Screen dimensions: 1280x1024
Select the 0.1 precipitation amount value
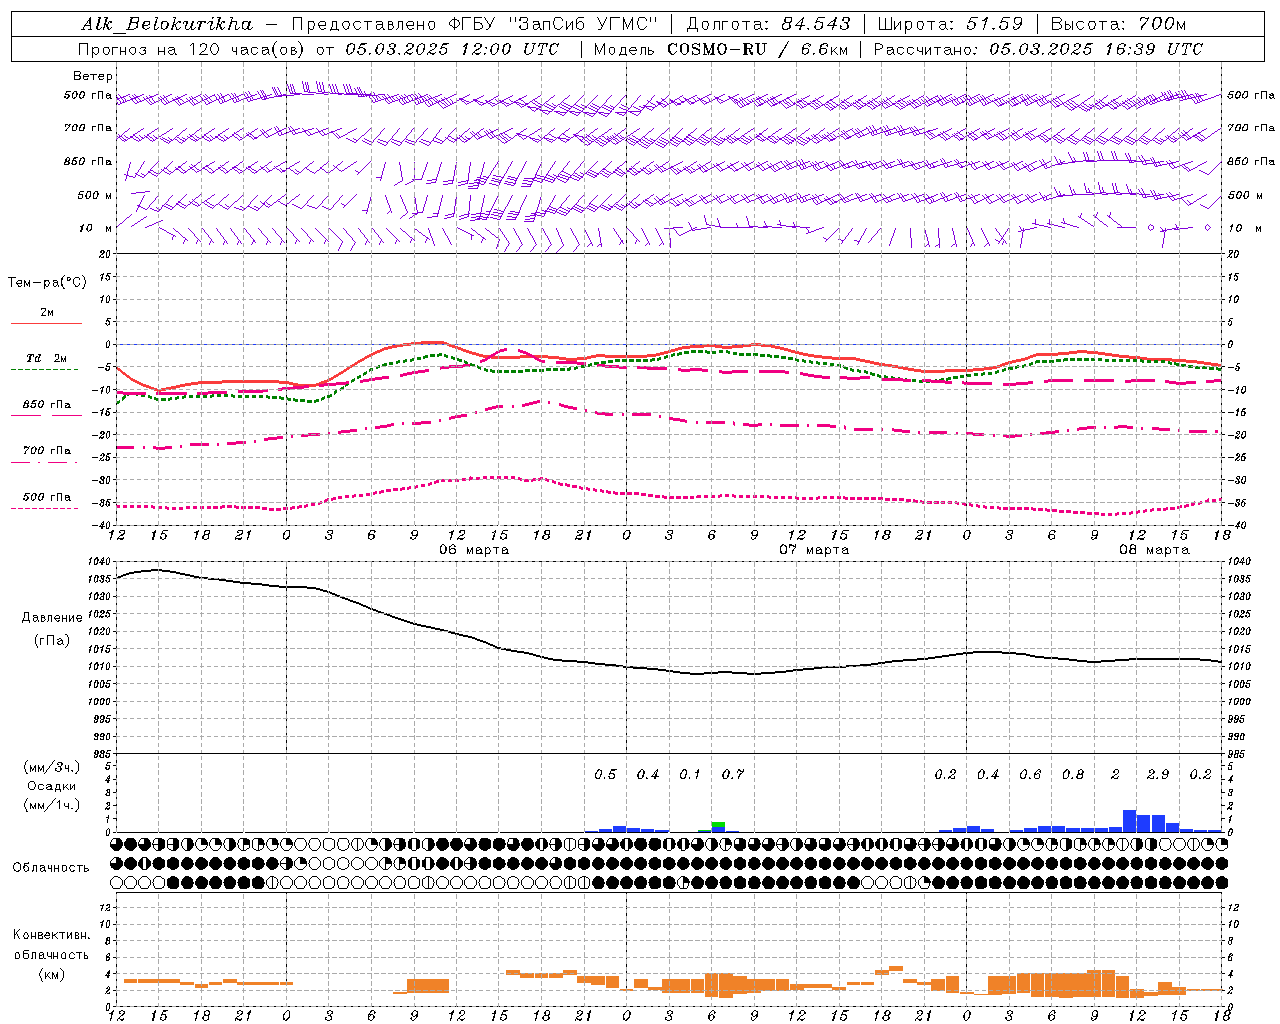coord(690,775)
